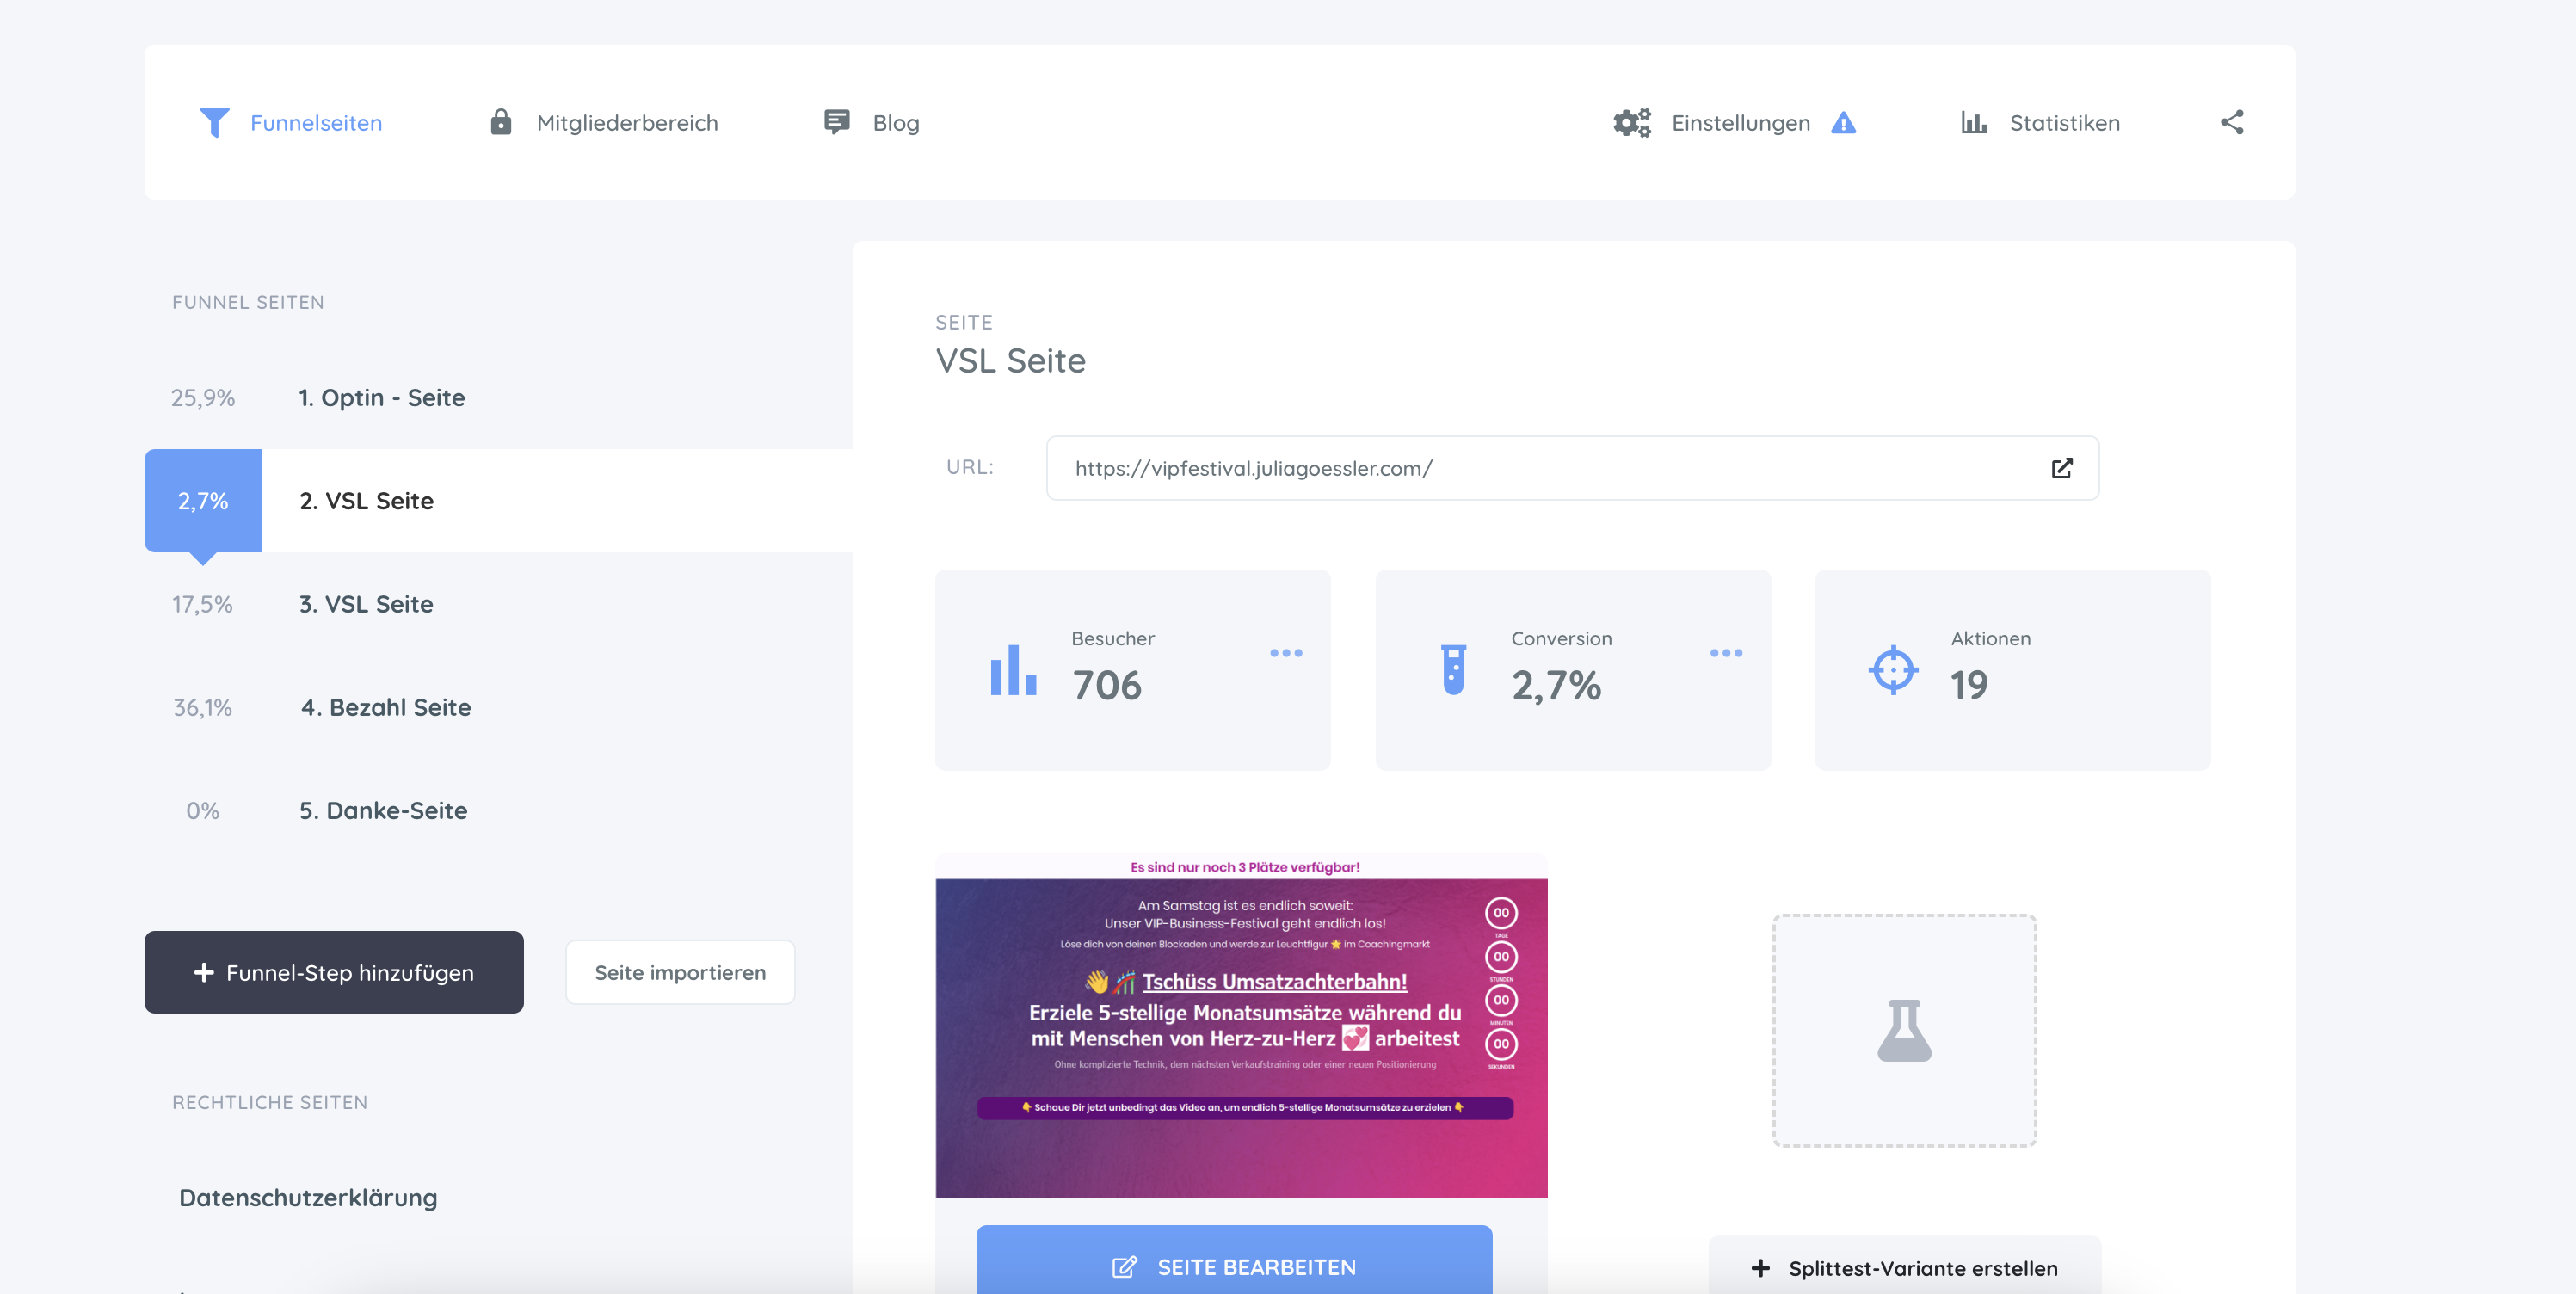Switch to the Funnelseiten tab
The height and width of the screenshot is (1294, 2576).
(x=290, y=122)
